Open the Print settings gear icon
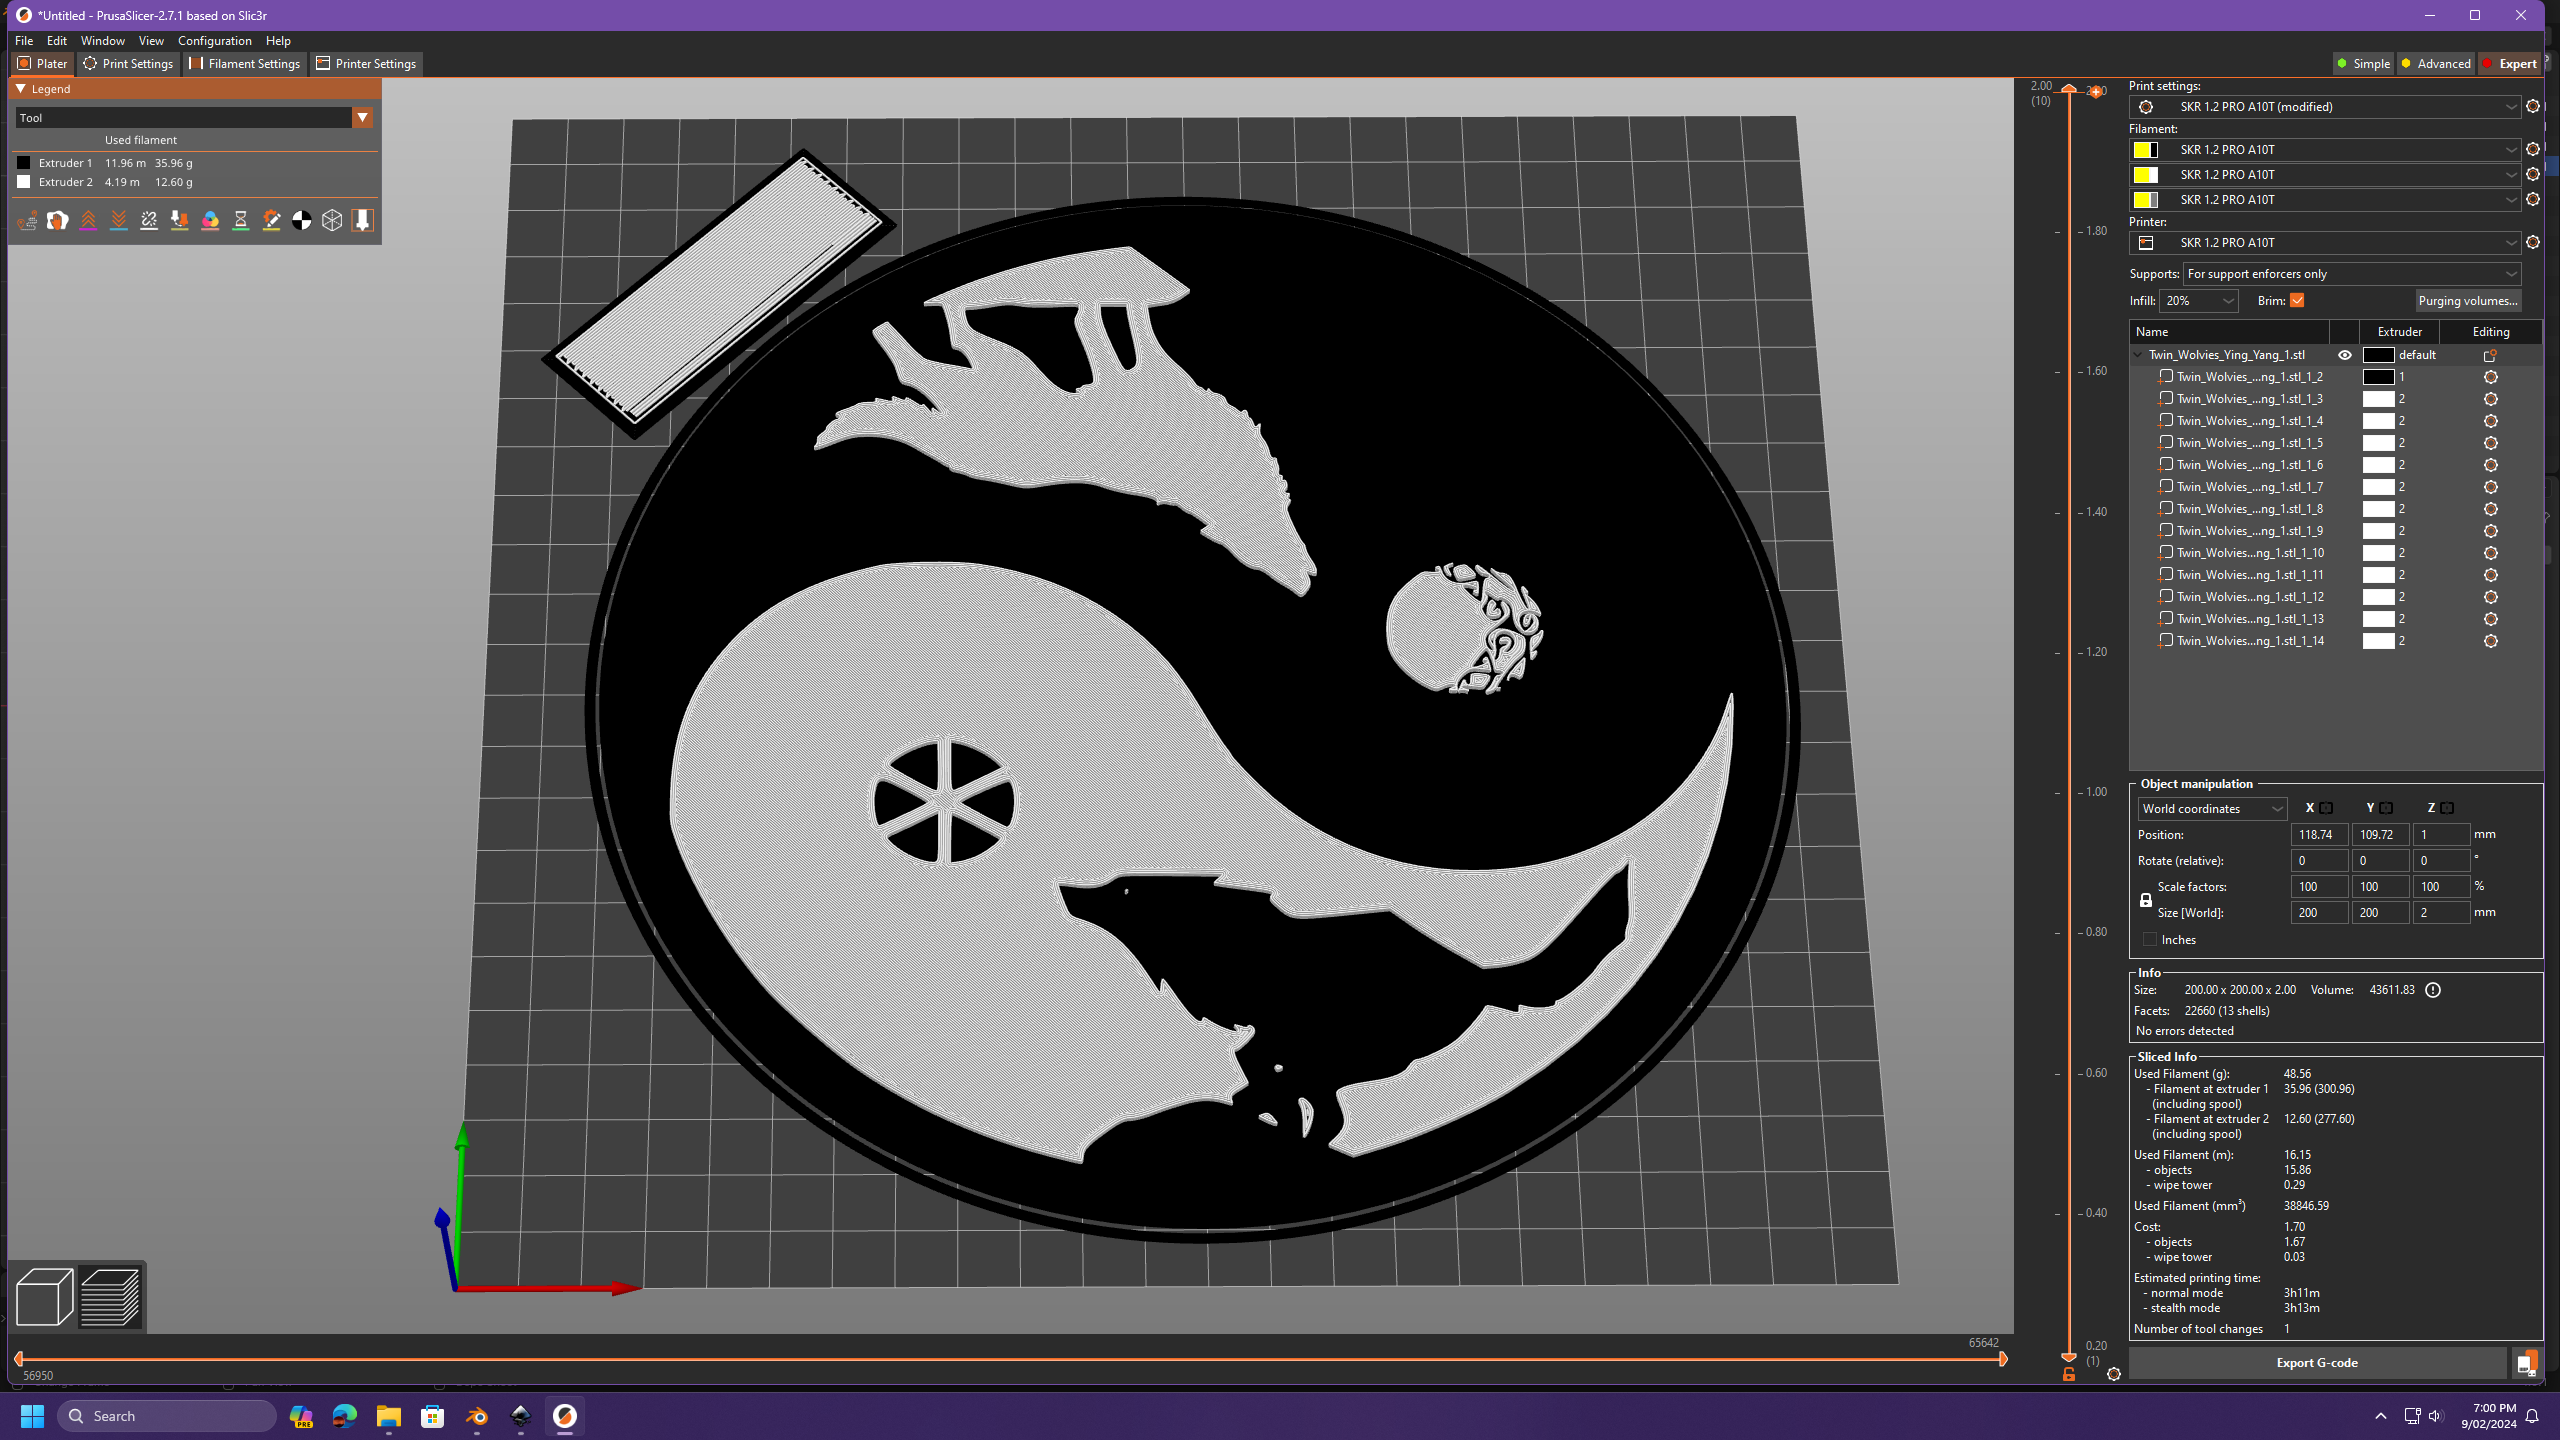Viewport: 2560px width, 1440px height. pyautogui.click(x=2533, y=106)
